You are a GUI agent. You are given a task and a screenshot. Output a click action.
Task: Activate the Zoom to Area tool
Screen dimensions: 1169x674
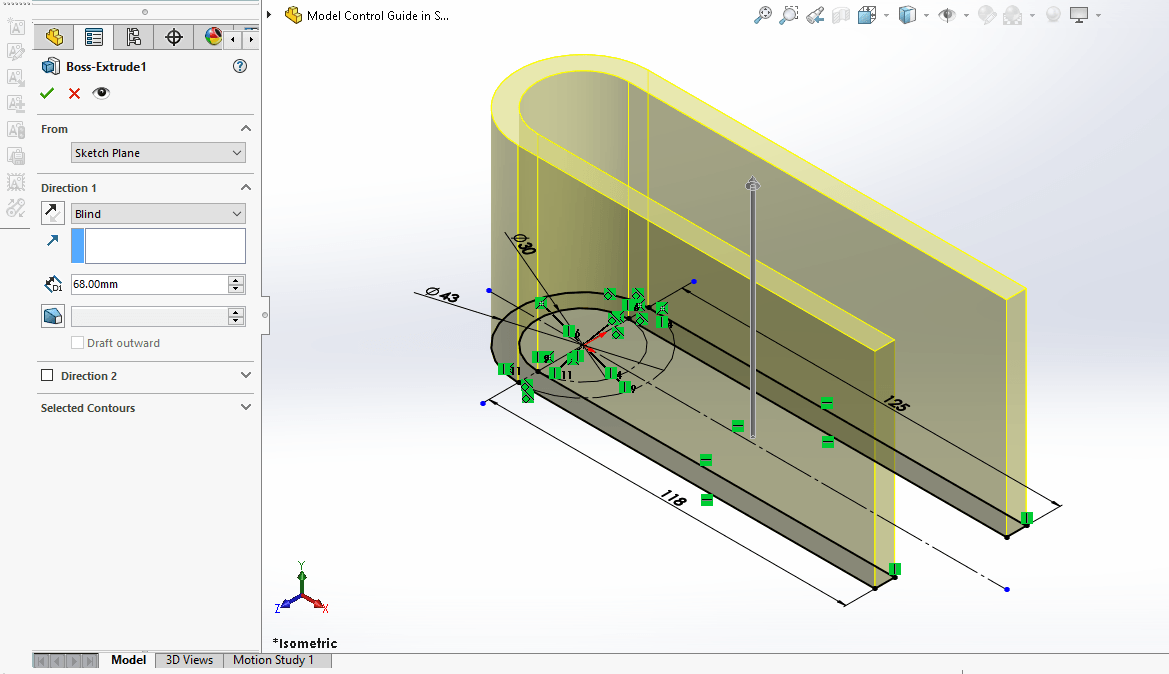click(788, 14)
